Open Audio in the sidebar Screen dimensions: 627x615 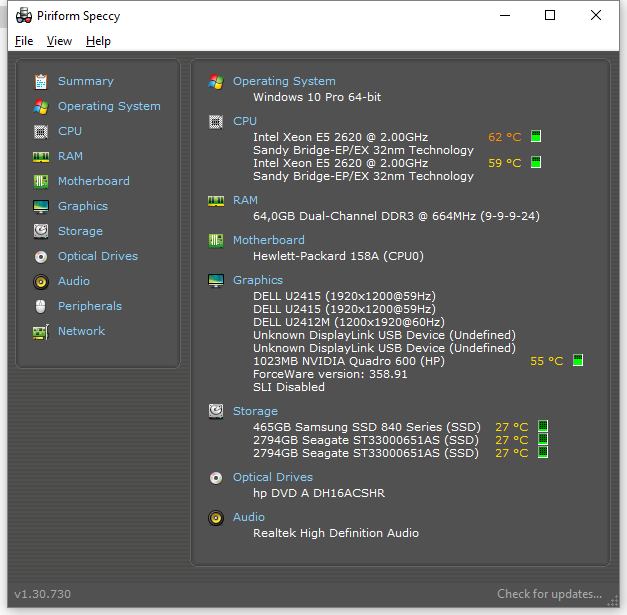74,281
